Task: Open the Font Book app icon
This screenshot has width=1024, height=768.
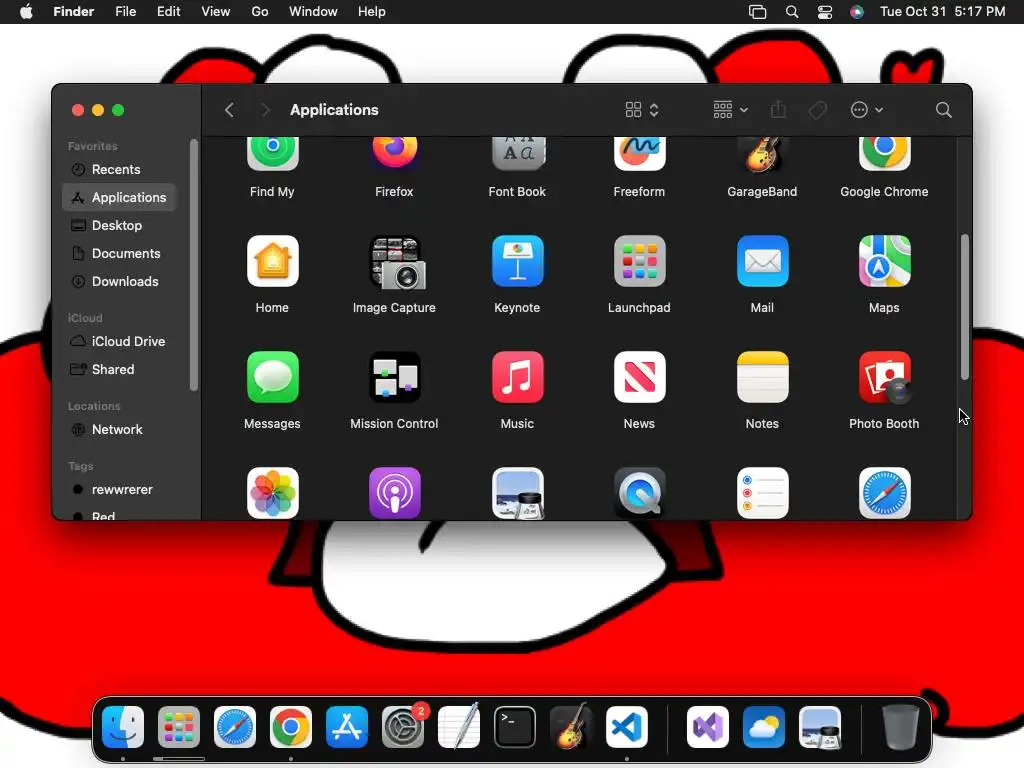Action: point(517,154)
